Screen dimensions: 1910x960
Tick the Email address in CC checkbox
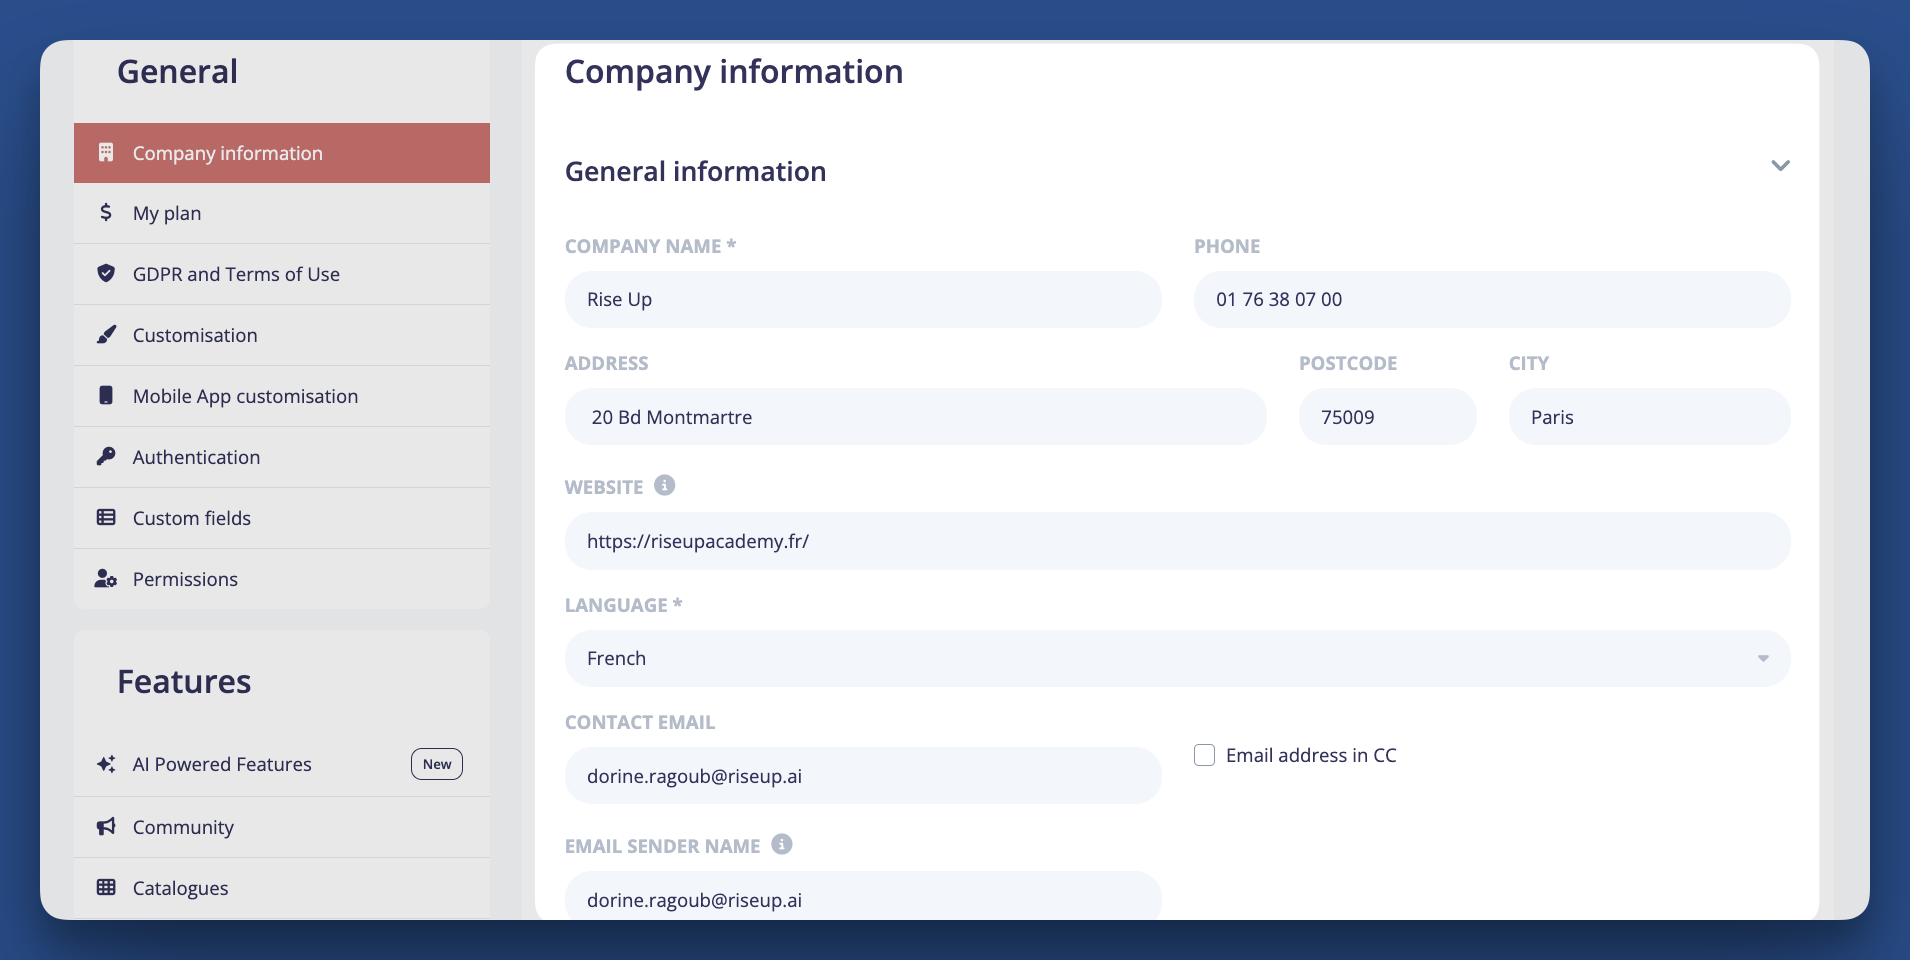pos(1205,755)
